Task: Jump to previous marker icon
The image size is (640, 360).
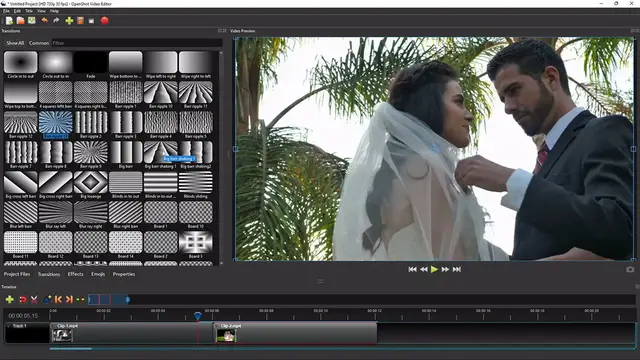Action: click(x=58, y=300)
